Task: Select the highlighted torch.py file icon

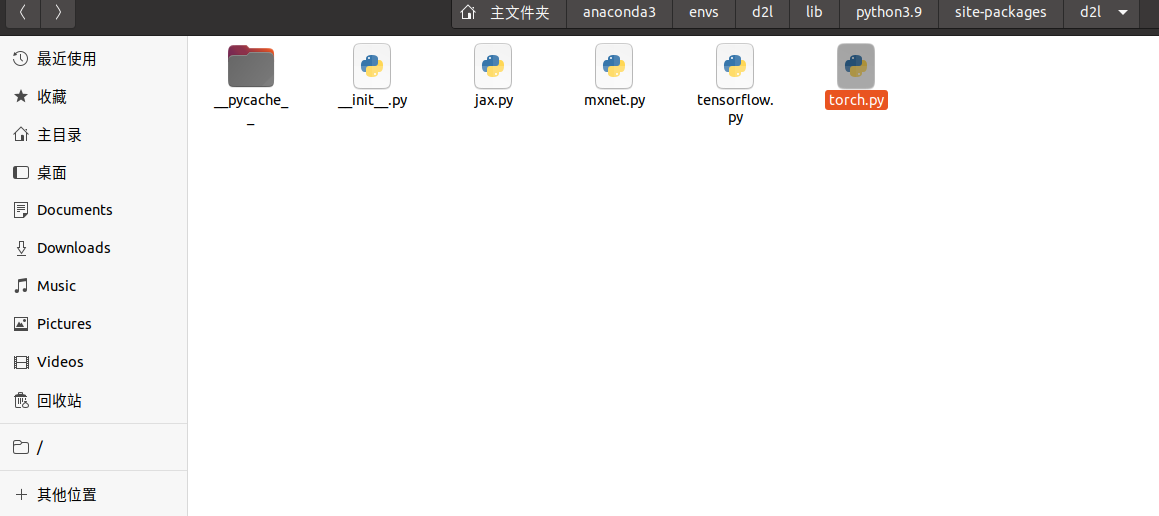Action: tap(856, 66)
